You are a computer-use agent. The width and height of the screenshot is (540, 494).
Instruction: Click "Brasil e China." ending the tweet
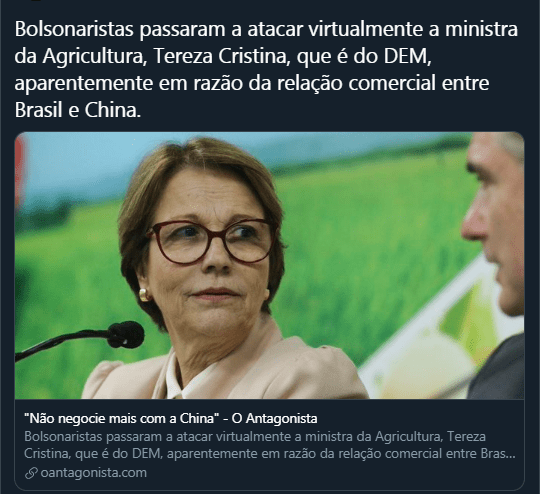coord(78,110)
